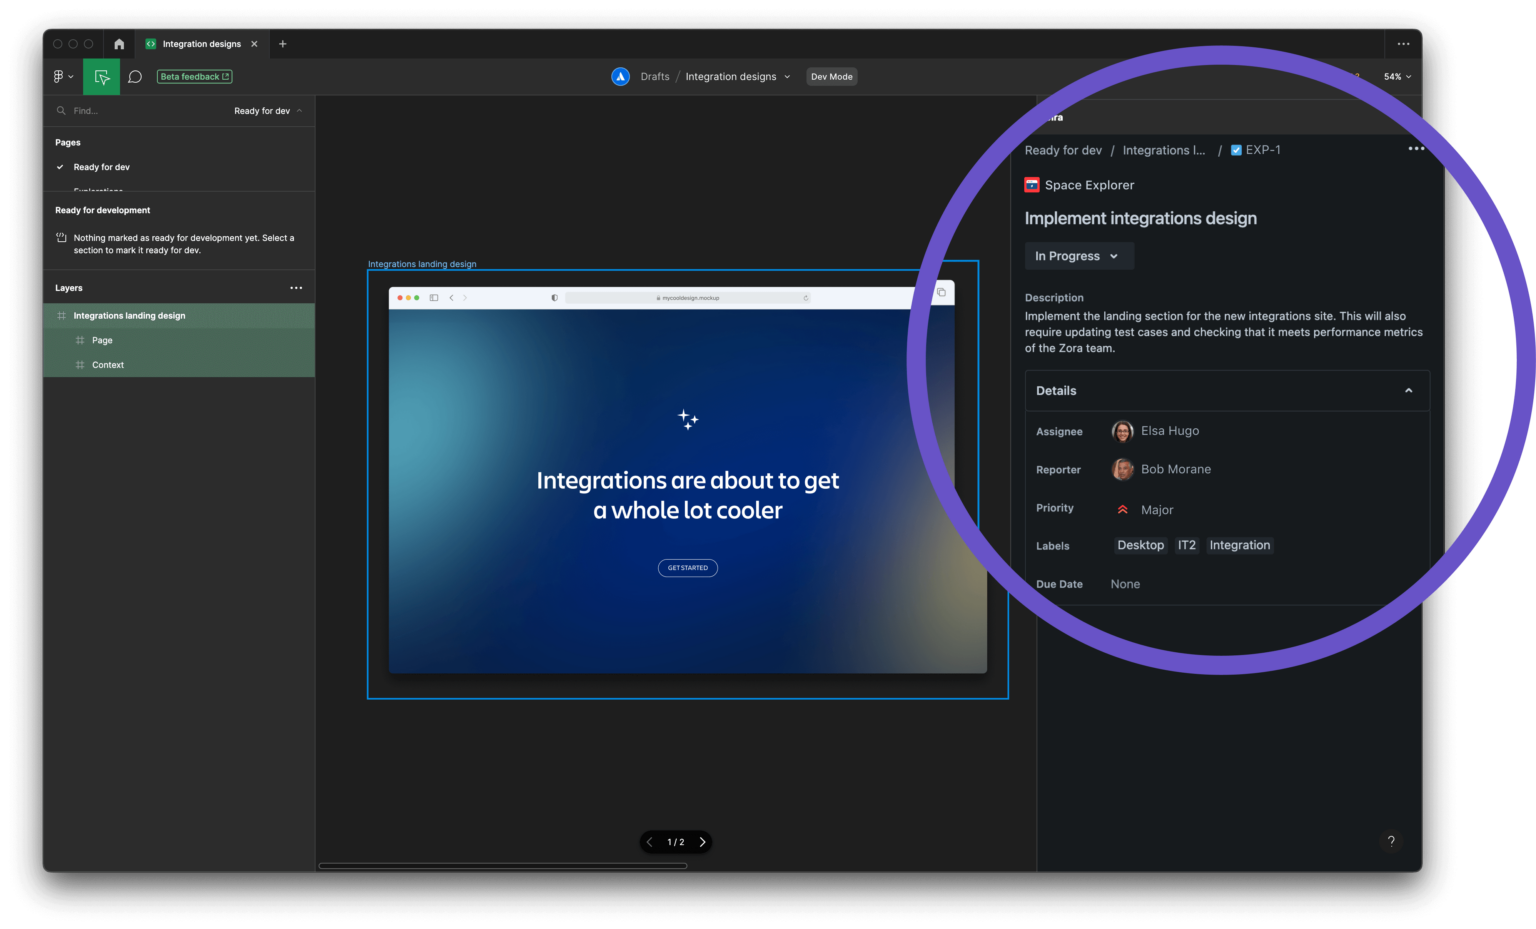Click the checkmark beside Ready for dev page
This screenshot has height=929, width=1536.
pyautogui.click(x=59, y=167)
